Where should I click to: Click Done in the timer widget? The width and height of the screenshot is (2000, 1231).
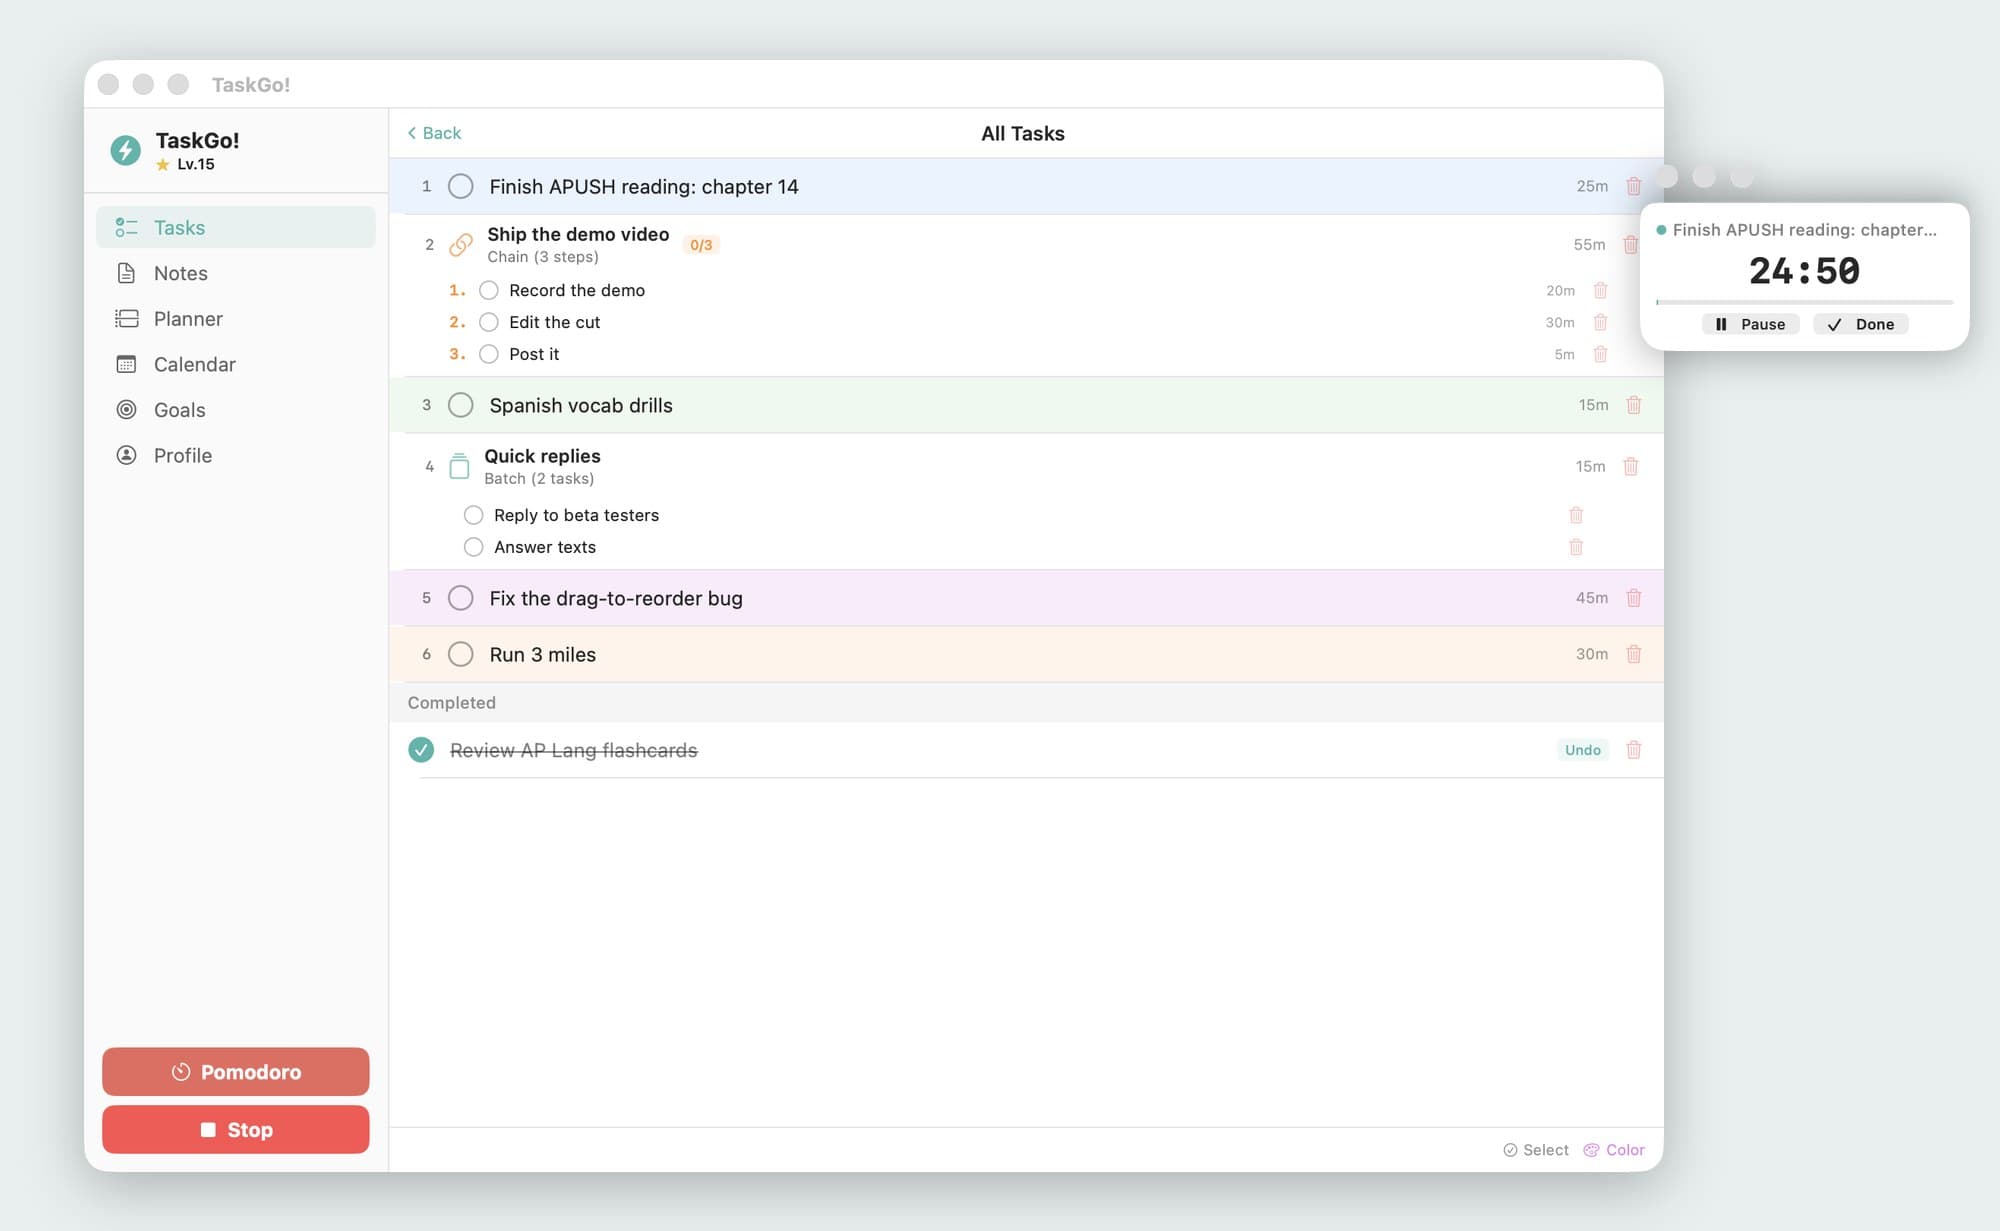pos(1861,324)
